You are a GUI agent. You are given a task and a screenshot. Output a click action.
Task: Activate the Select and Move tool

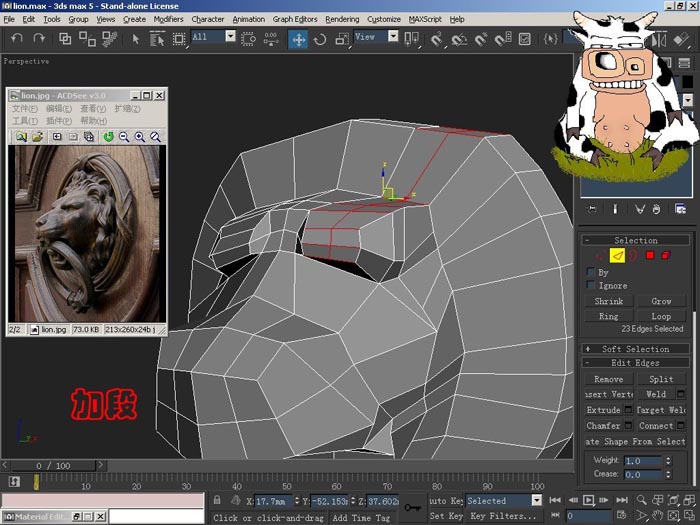tap(298, 39)
